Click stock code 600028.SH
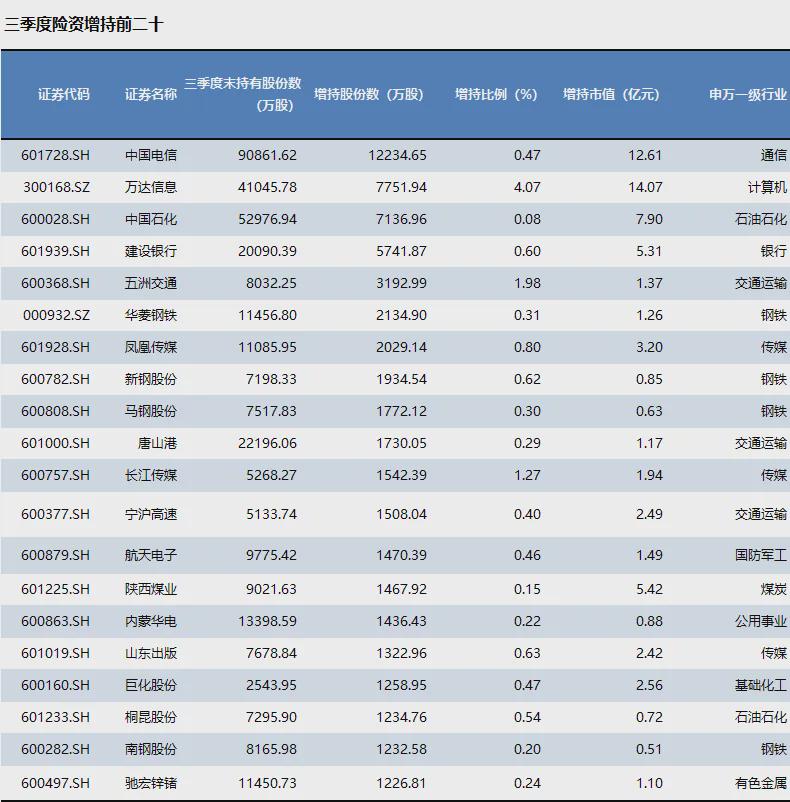This screenshot has width=790, height=802. [55, 219]
